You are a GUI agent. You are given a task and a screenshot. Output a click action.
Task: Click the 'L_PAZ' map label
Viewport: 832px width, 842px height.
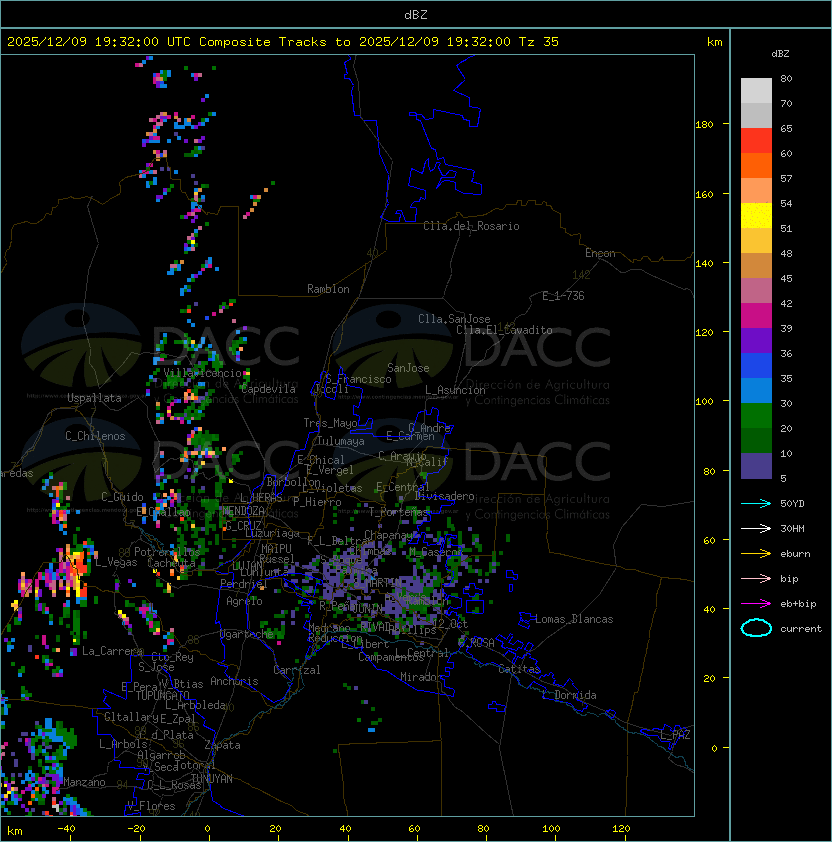coord(675,735)
